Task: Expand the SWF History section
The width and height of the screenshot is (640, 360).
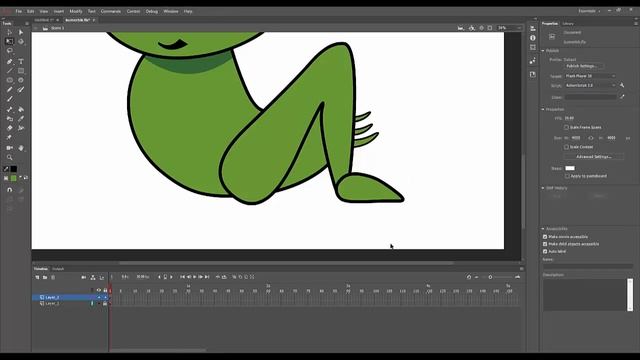Action: tap(543, 188)
